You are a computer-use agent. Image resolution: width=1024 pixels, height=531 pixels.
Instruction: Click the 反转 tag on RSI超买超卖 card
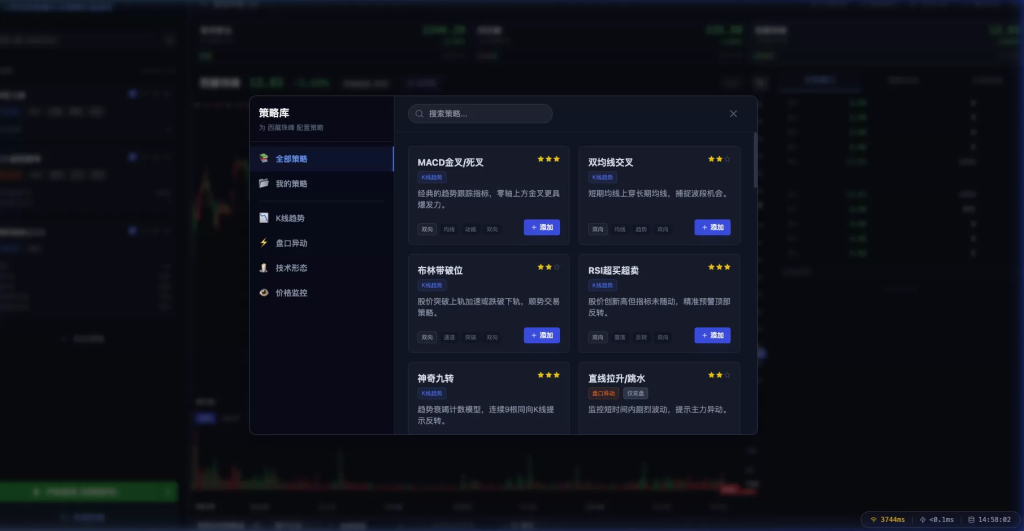click(641, 338)
